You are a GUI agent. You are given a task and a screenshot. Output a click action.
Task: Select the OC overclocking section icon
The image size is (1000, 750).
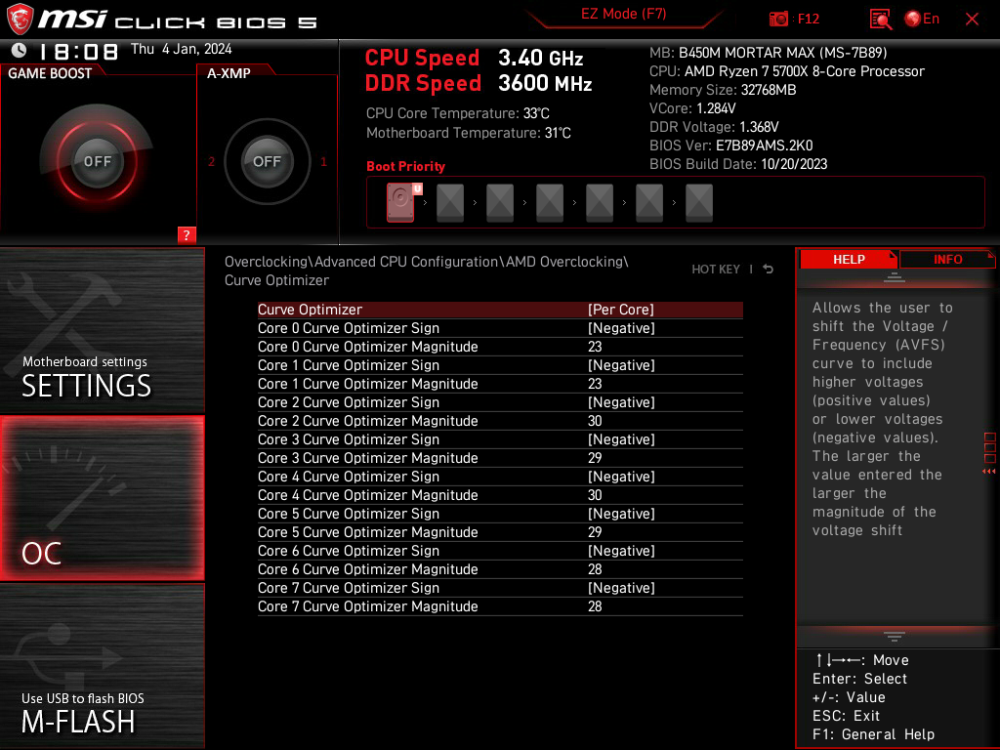click(x=102, y=497)
